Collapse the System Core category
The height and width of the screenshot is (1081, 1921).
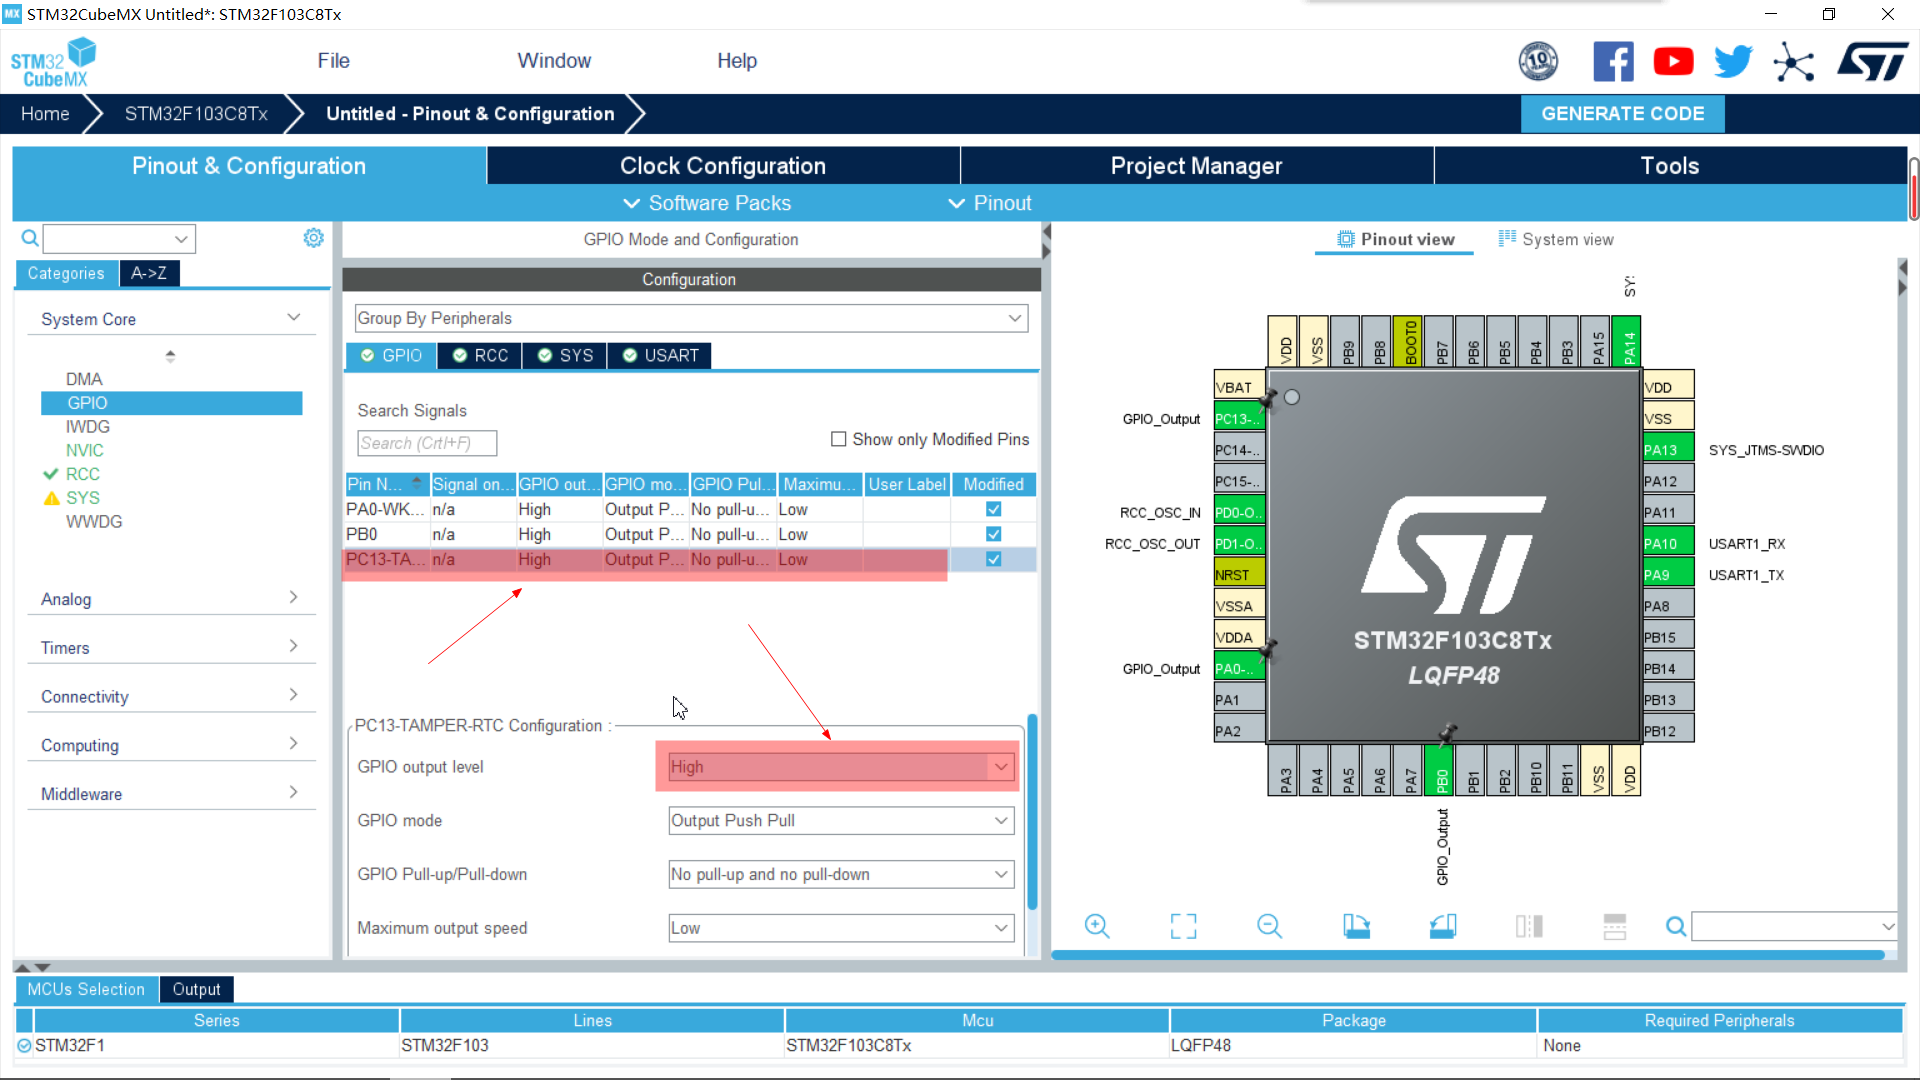pos(171,319)
